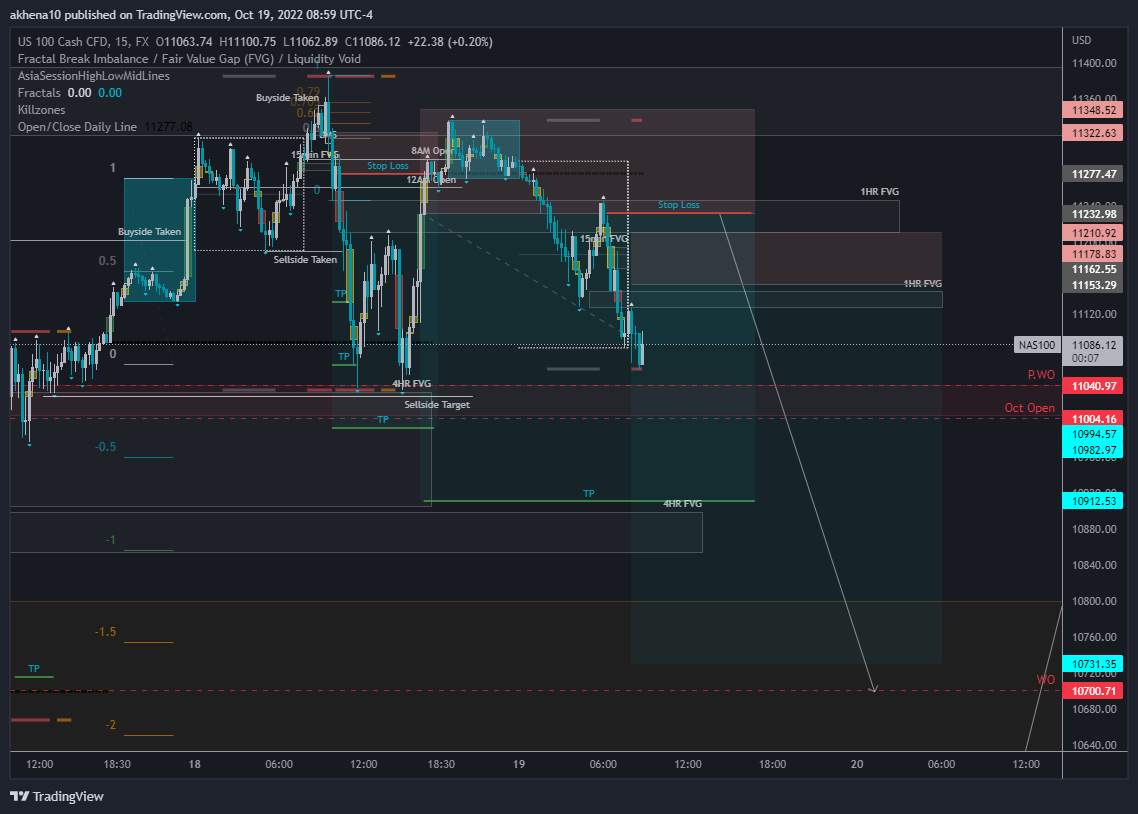Click the 11348.52 price tag
This screenshot has height=814, width=1138.
pos(1094,110)
